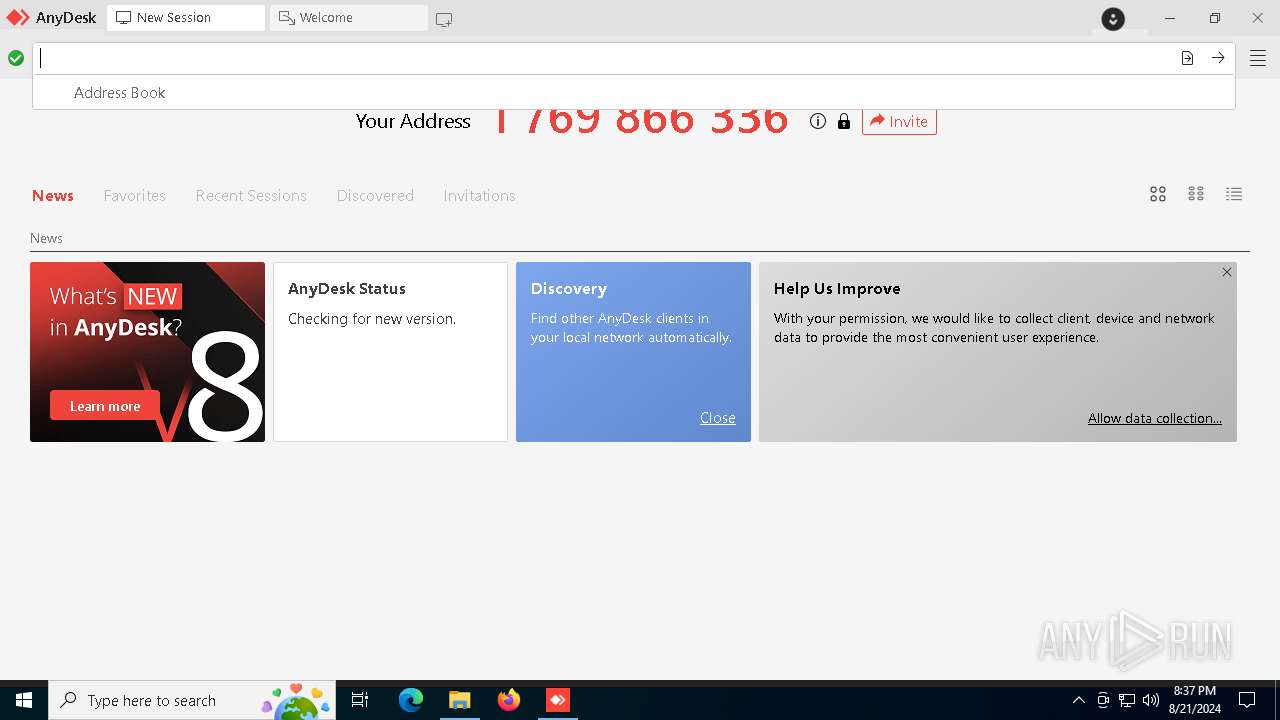The height and width of the screenshot is (720, 1280).
Task: Select Address Book from the dropdown list
Action: click(634, 92)
